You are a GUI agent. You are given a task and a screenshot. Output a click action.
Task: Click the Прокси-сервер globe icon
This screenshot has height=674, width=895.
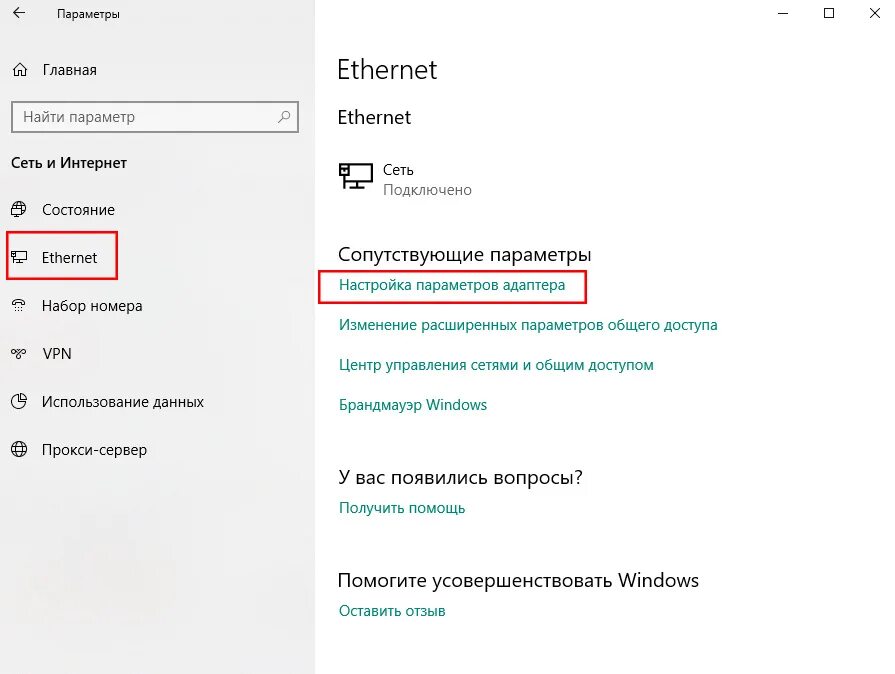(x=19, y=450)
